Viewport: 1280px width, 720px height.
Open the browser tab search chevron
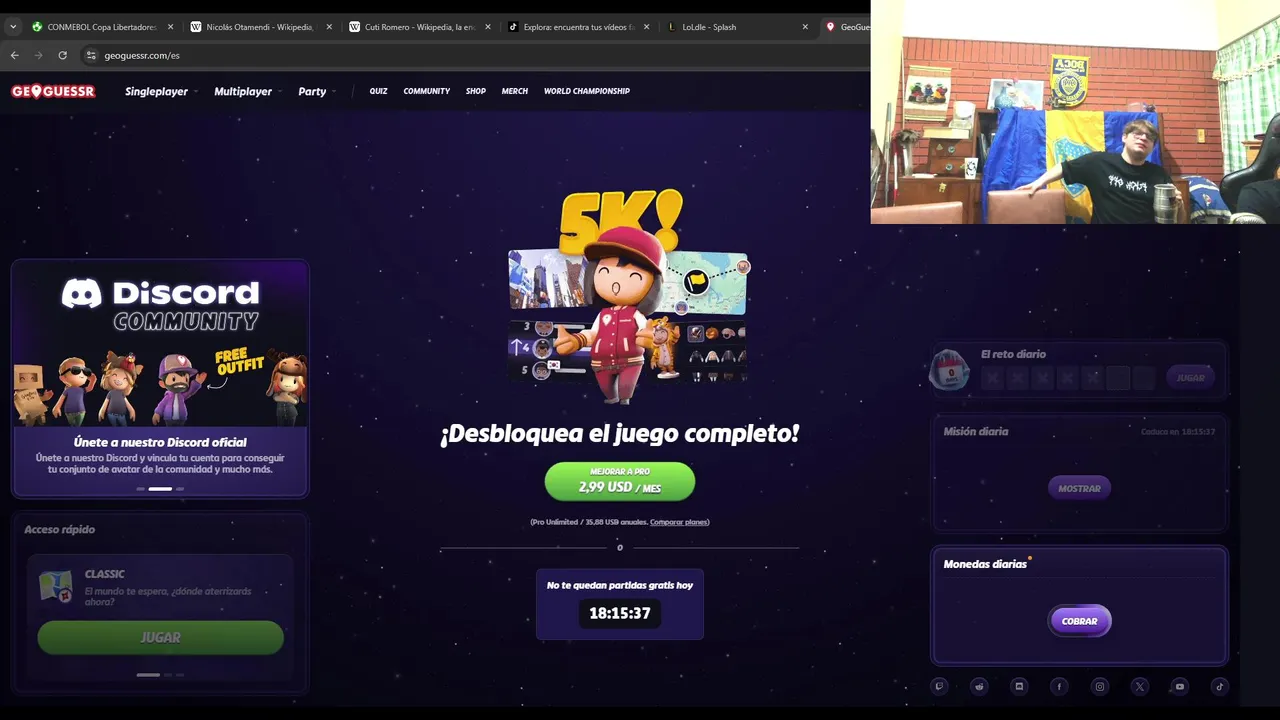coord(13,27)
